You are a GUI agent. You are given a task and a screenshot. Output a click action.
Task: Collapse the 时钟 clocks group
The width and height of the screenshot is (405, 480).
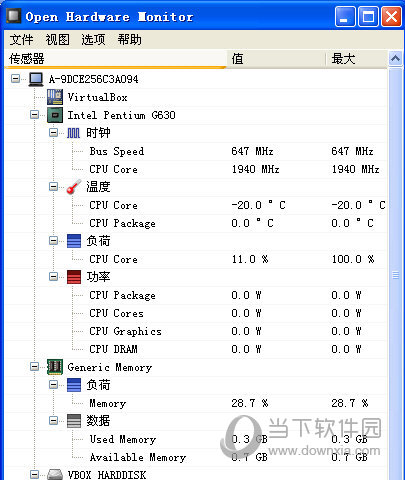click(53, 133)
